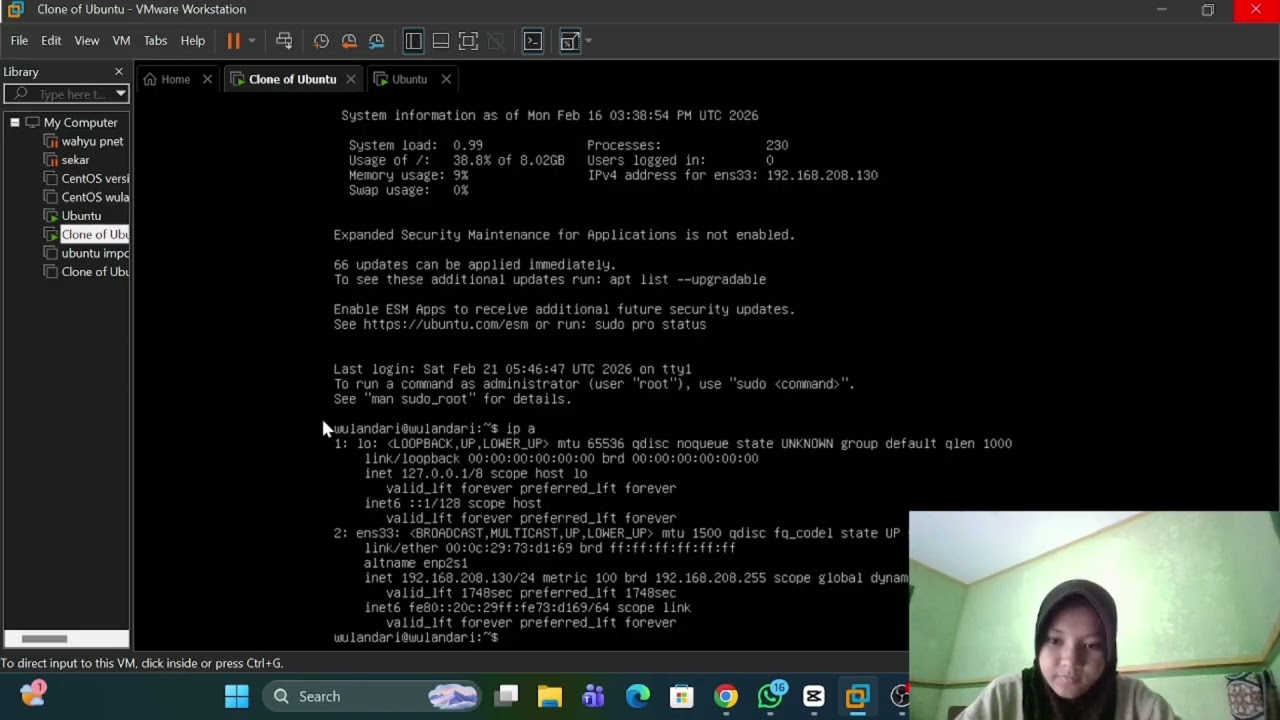Click the 'System information as of' line
Image resolution: width=1280 pixels, height=720 pixels.
pos(549,115)
